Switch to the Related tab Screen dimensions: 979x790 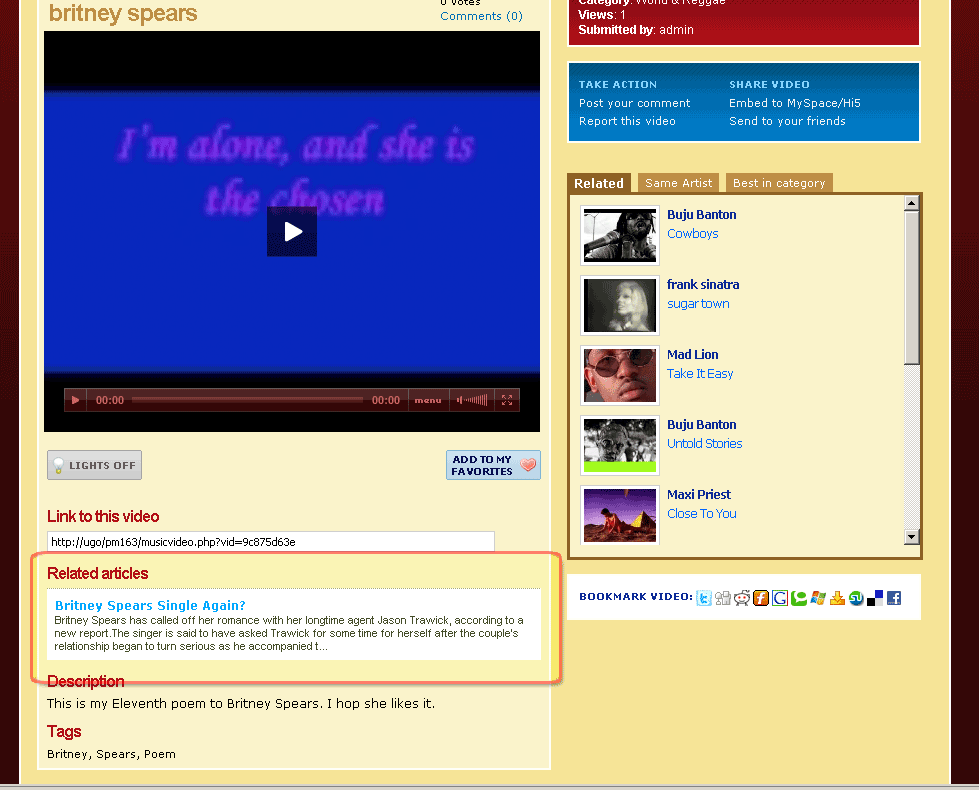(x=599, y=183)
